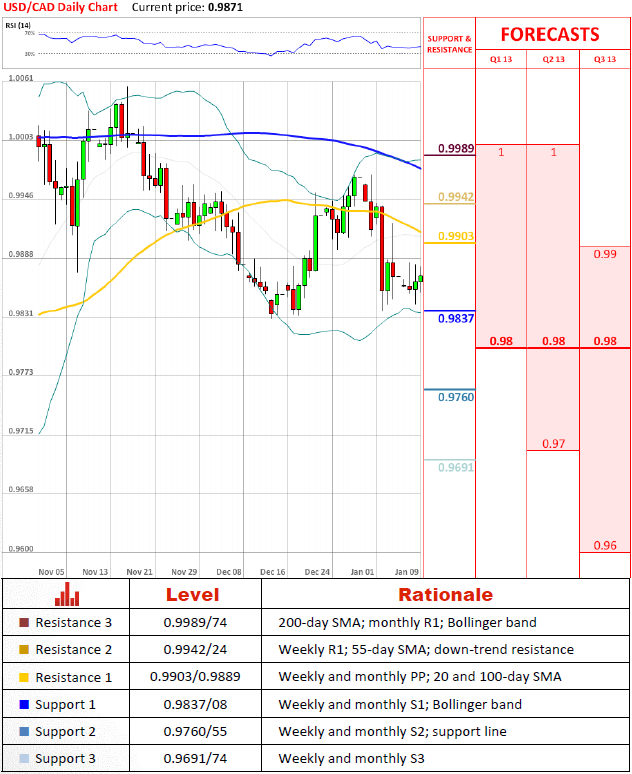The width and height of the screenshot is (632, 774).
Task: Click the 1.0061 price axis label
Action: click(x=21, y=78)
